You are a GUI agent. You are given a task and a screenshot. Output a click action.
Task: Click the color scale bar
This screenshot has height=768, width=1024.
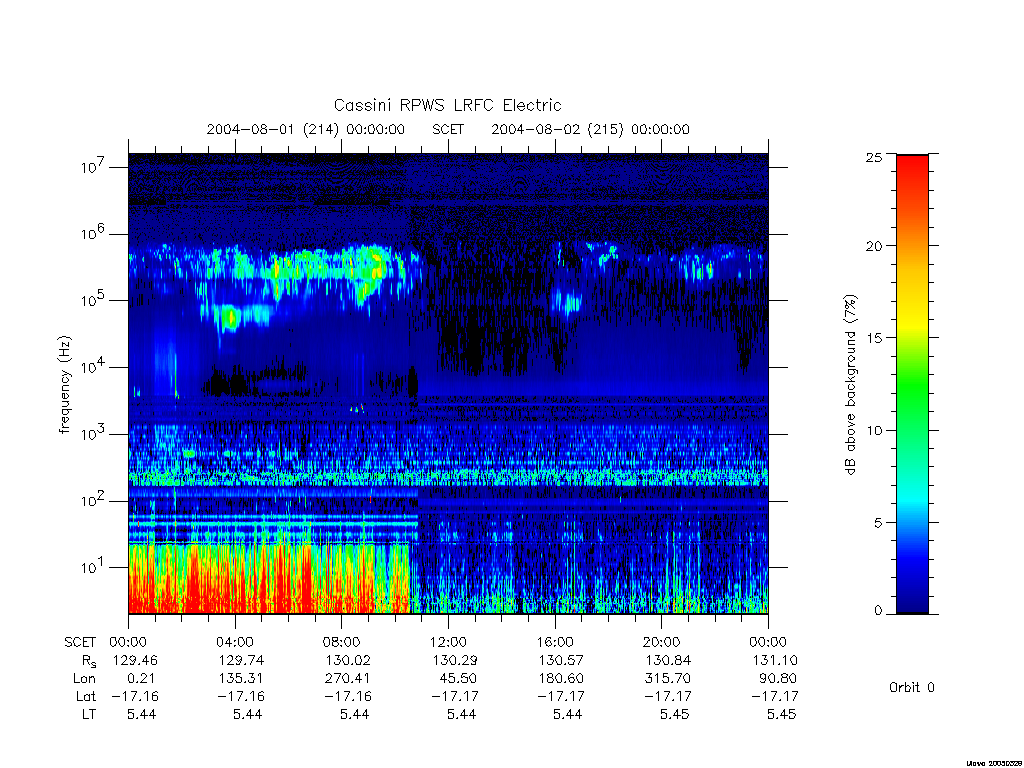(912, 384)
